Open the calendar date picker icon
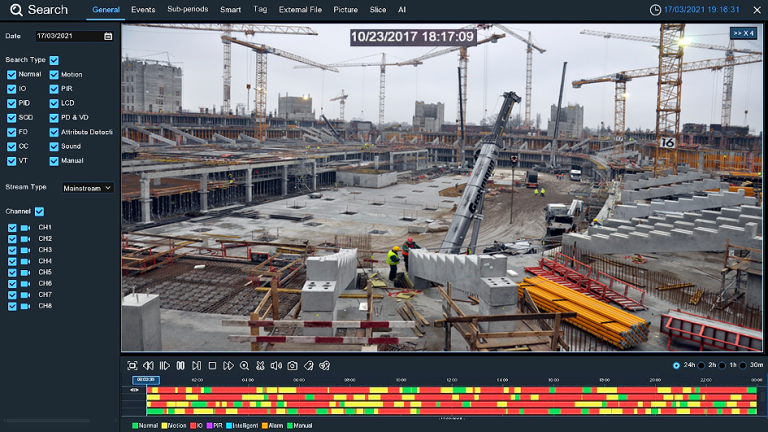This screenshot has width=768, height=432. (108, 36)
